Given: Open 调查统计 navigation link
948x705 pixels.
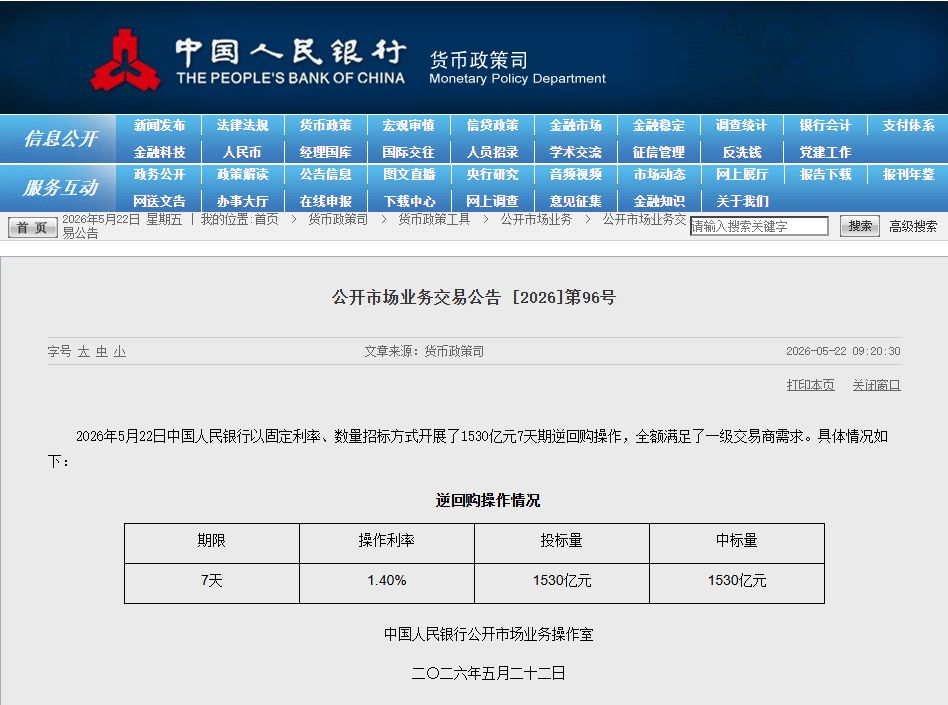Looking at the screenshot, I should pyautogui.click(x=741, y=125).
